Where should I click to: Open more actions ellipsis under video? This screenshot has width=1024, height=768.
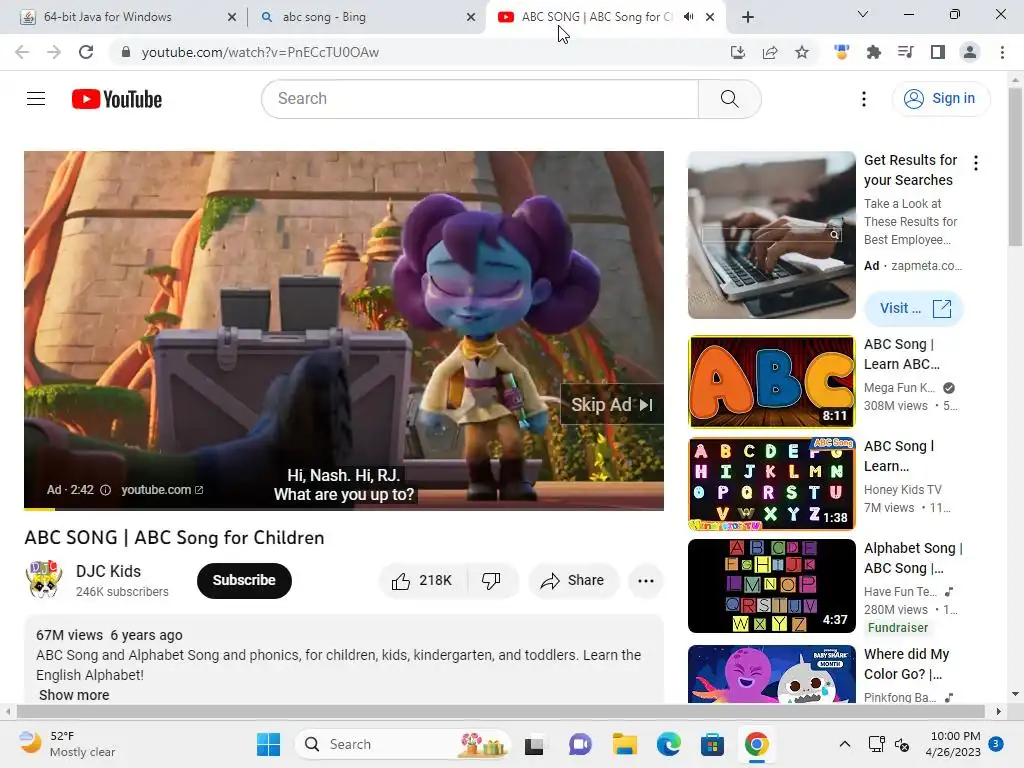pyautogui.click(x=646, y=581)
